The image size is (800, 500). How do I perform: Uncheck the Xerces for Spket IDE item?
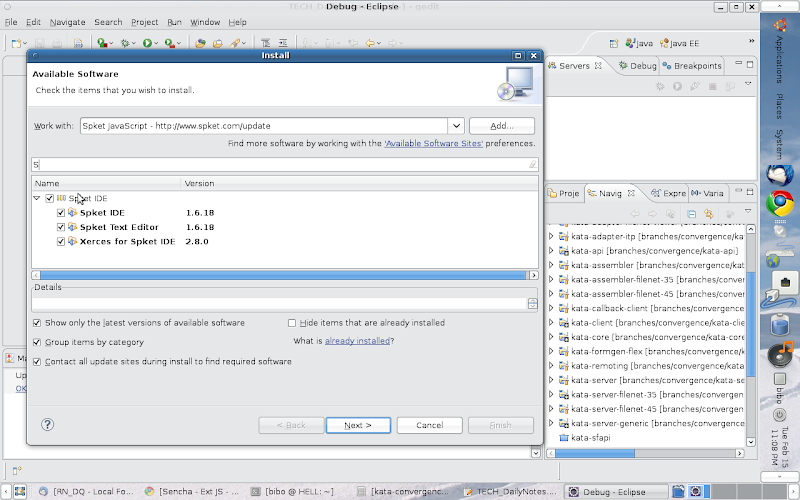pos(61,241)
